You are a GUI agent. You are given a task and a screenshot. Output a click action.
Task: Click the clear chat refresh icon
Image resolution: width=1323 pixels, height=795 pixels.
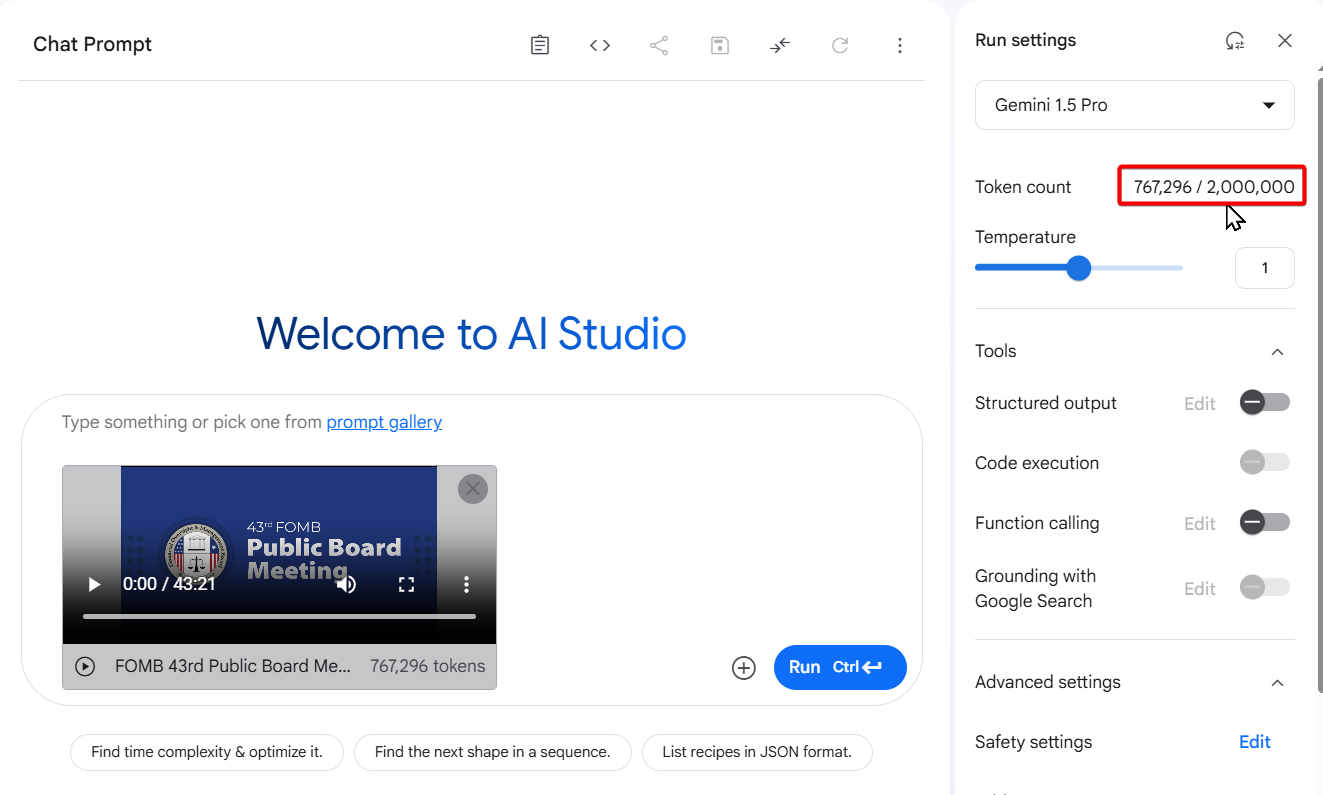(x=840, y=45)
